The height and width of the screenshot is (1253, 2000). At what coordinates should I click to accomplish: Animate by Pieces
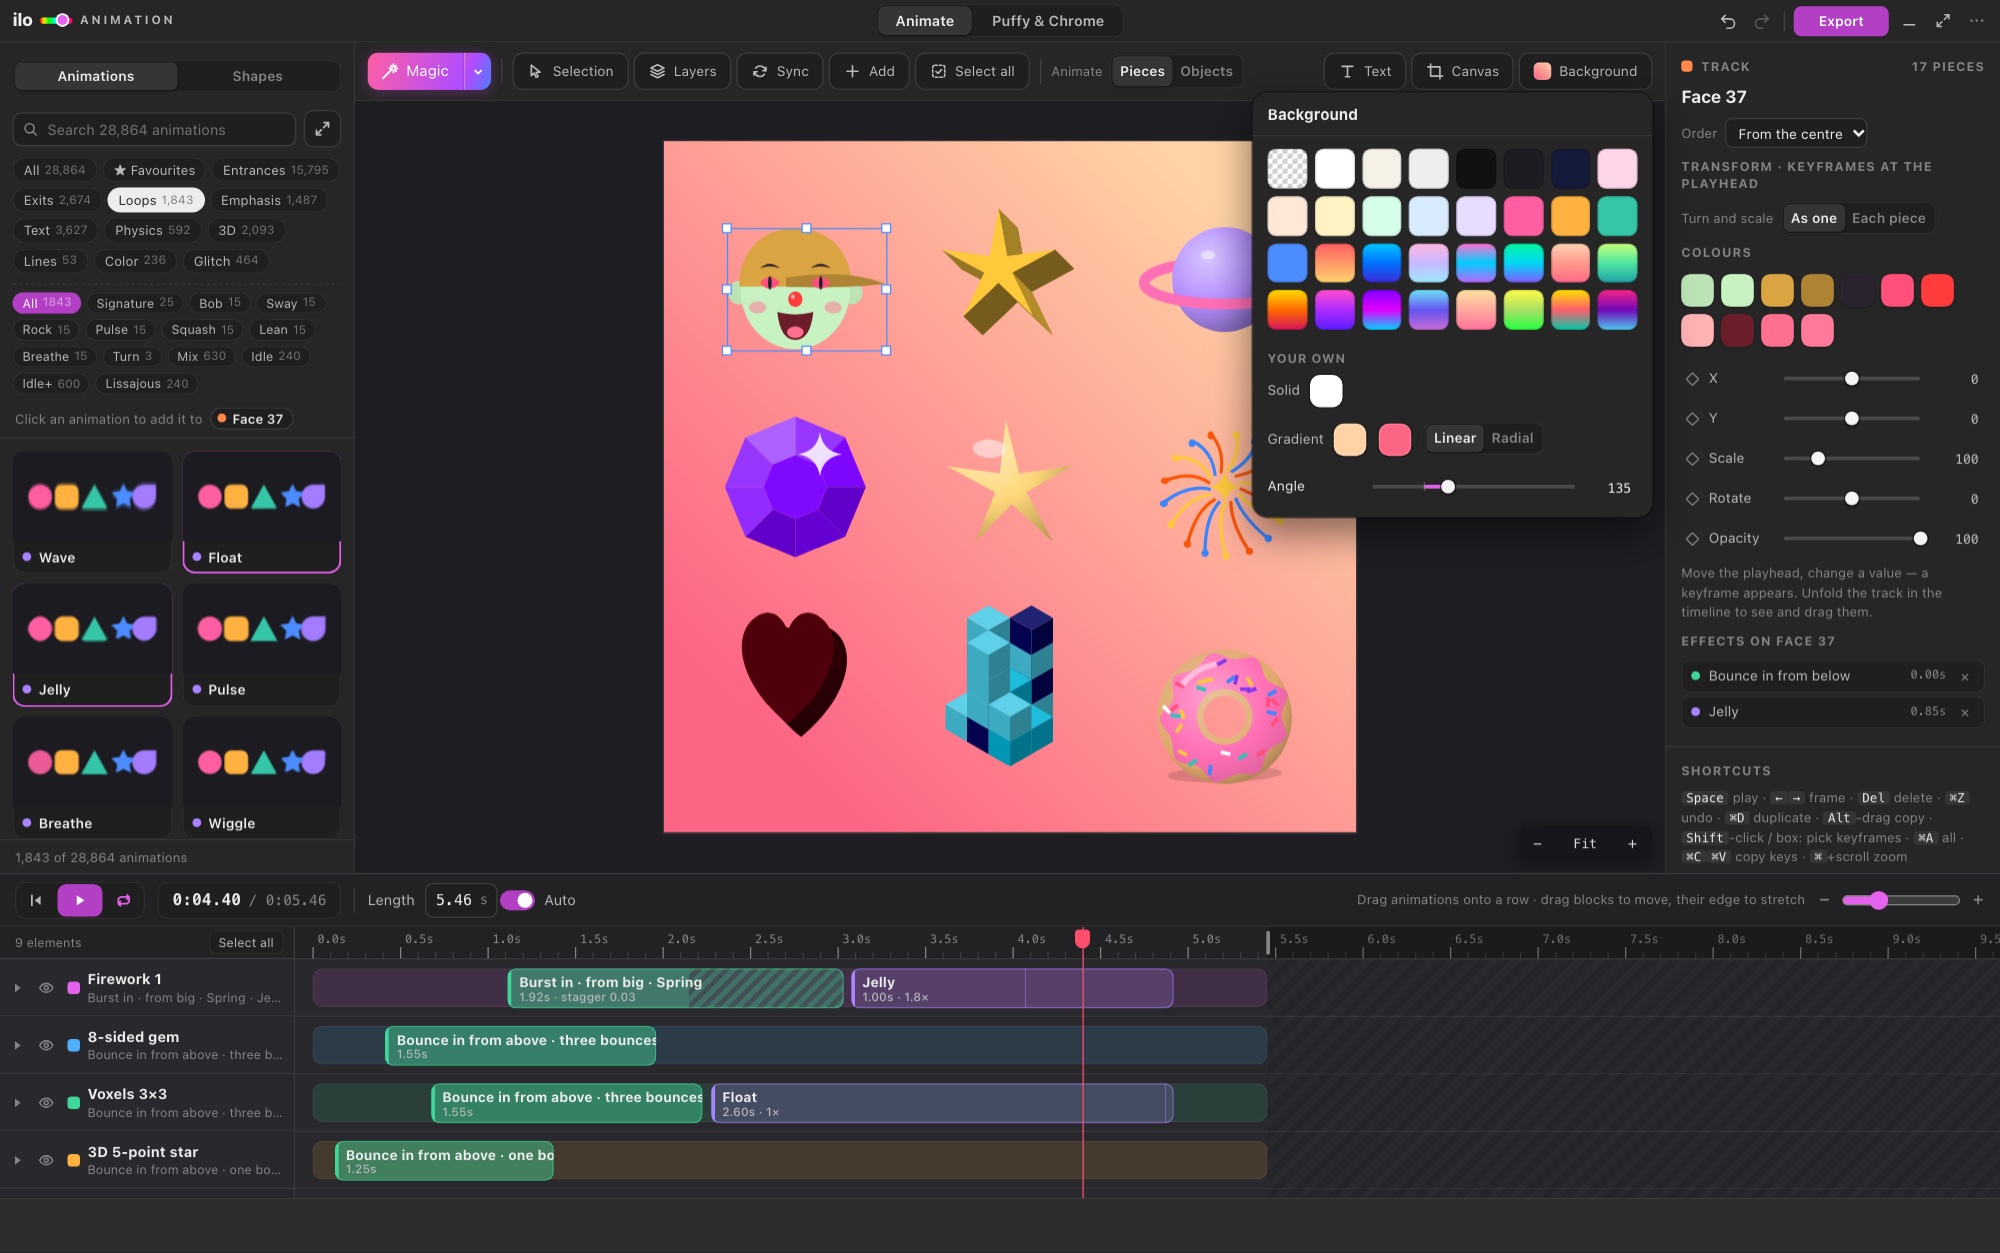click(1142, 71)
